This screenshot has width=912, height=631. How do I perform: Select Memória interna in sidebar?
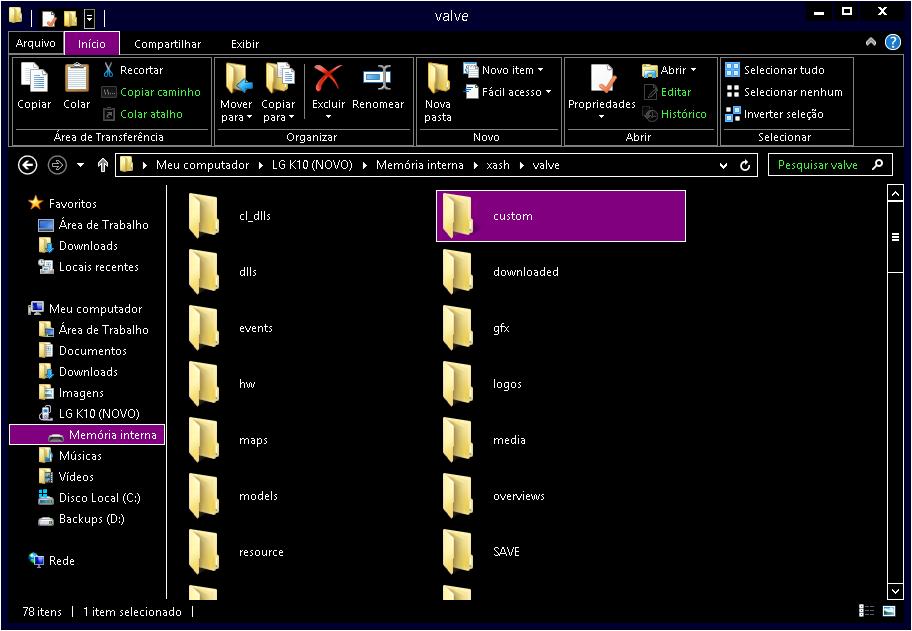point(87,435)
